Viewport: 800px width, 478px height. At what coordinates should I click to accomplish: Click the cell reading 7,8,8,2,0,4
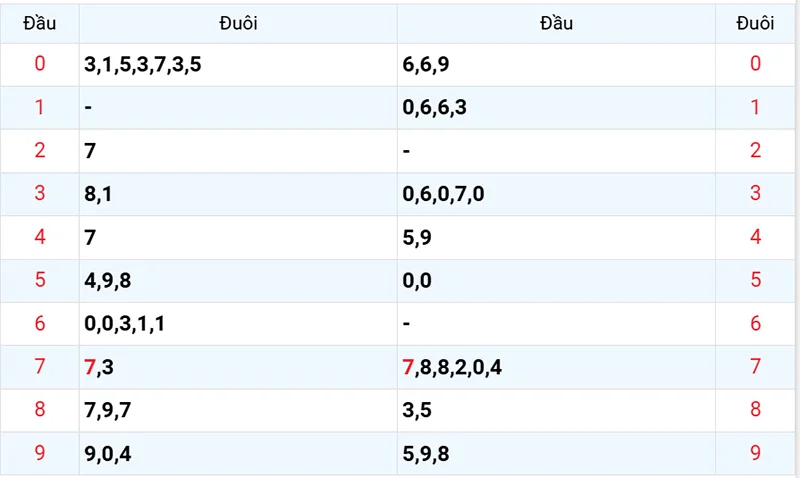[x=452, y=367]
